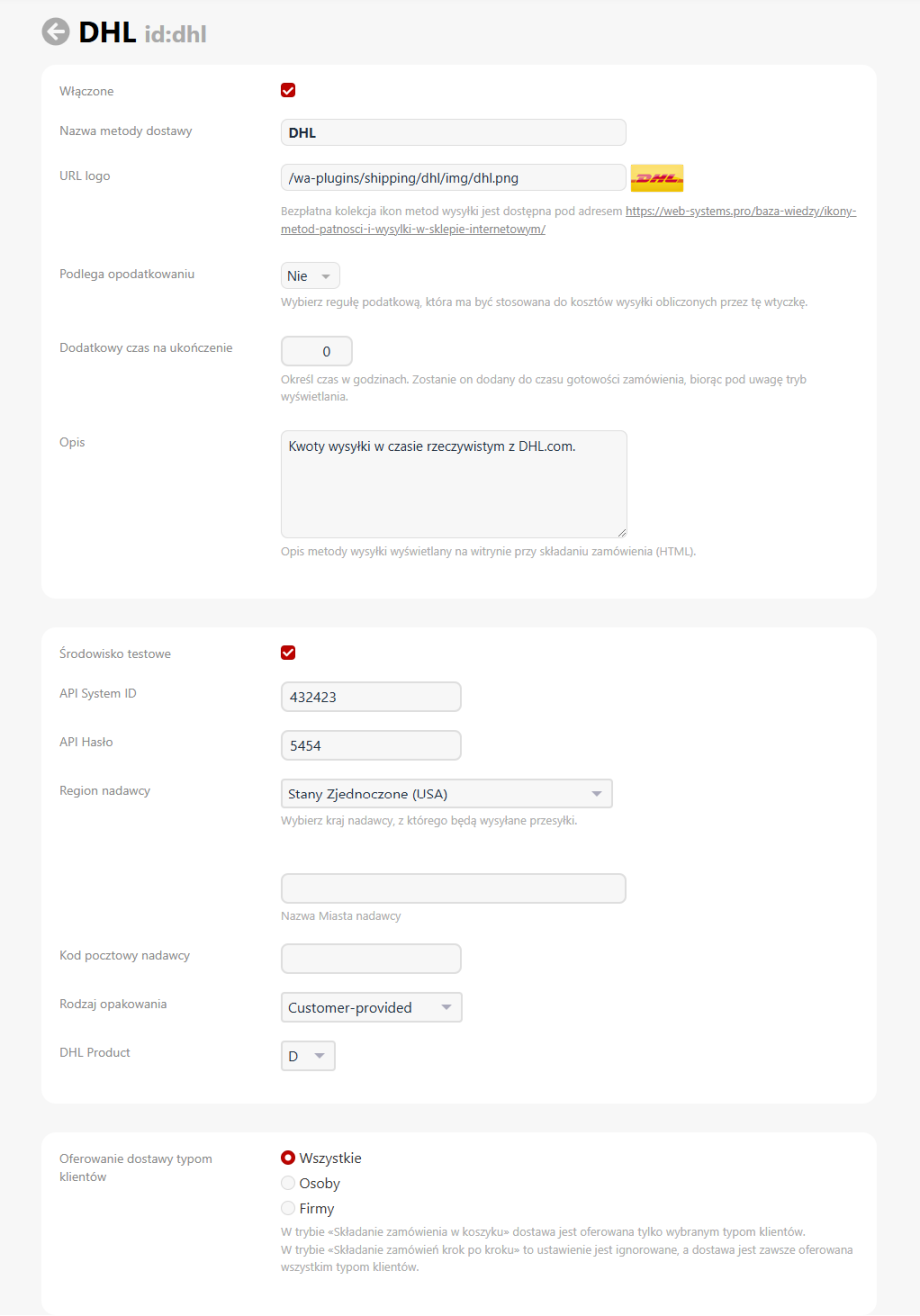The height and width of the screenshot is (1316, 920).
Task: Expand the Region nadawcy country dropdown
Action: (446, 794)
